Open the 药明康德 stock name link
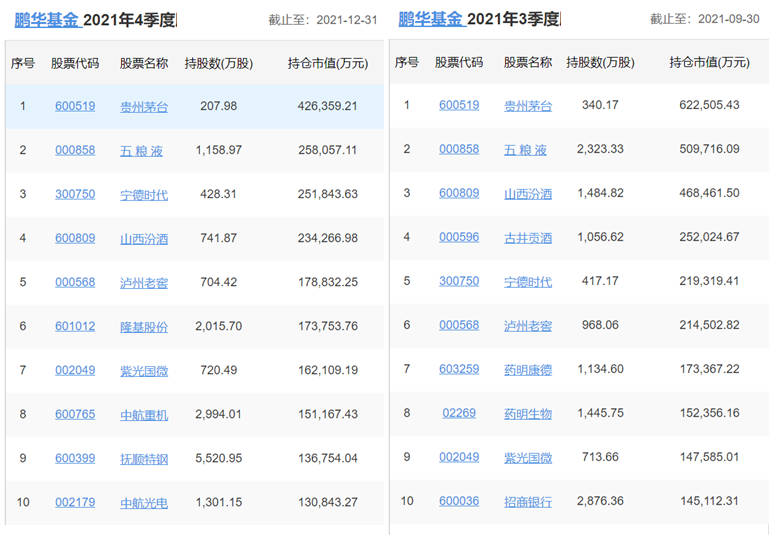This screenshot has width=769, height=535. pyautogui.click(x=528, y=369)
